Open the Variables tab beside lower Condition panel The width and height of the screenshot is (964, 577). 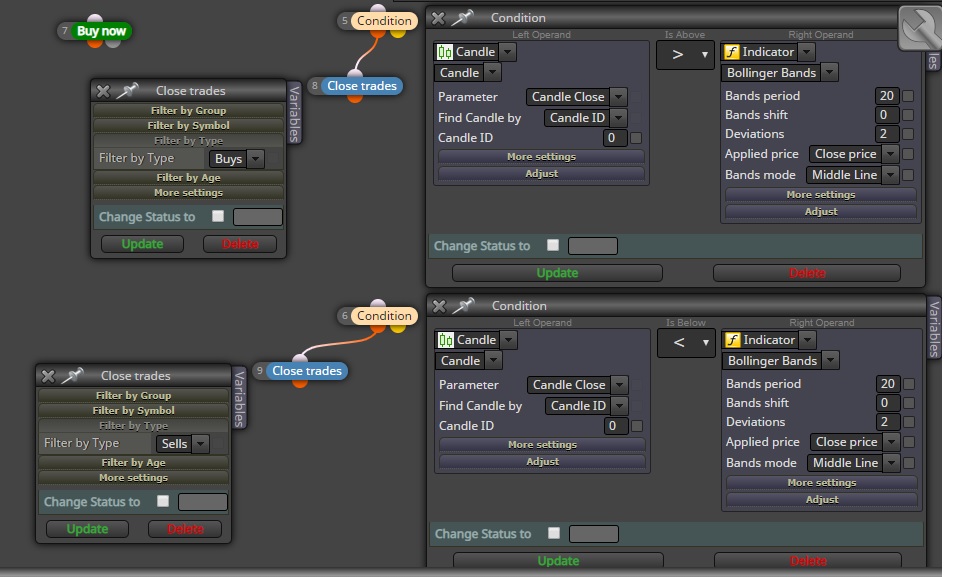coord(934,329)
